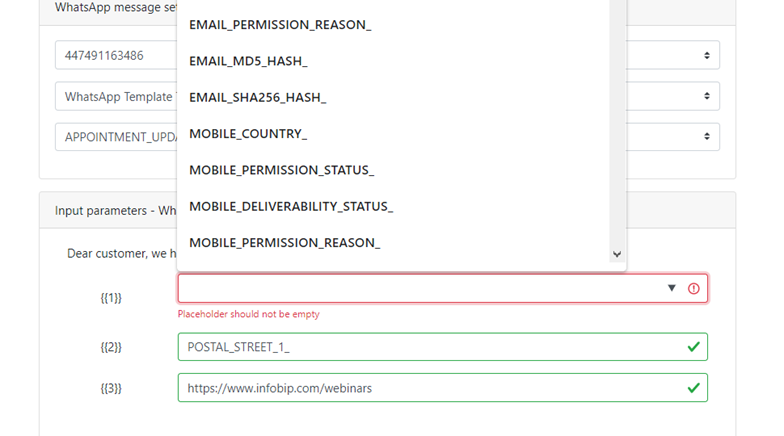Viewport: 784px width, 436px height.
Task: Click the red error icon in {{1}} field
Action: click(694, 288)
